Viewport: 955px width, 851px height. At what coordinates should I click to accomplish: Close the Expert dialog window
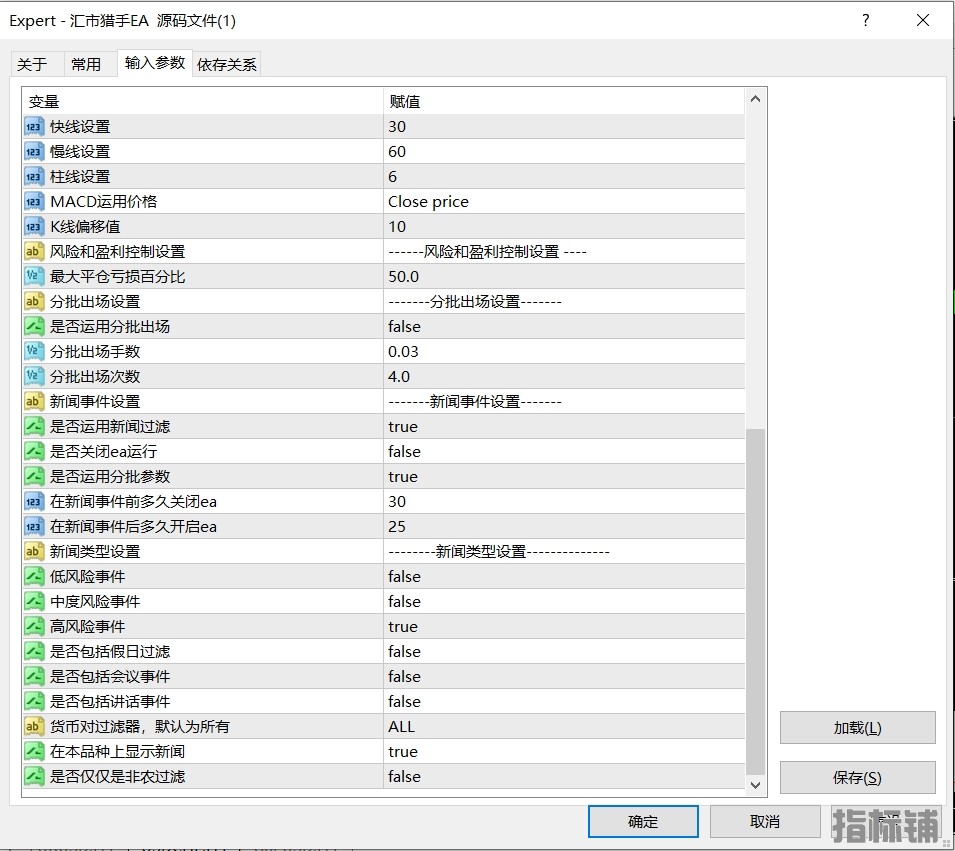pyautogui.click(x=923, y=20)
